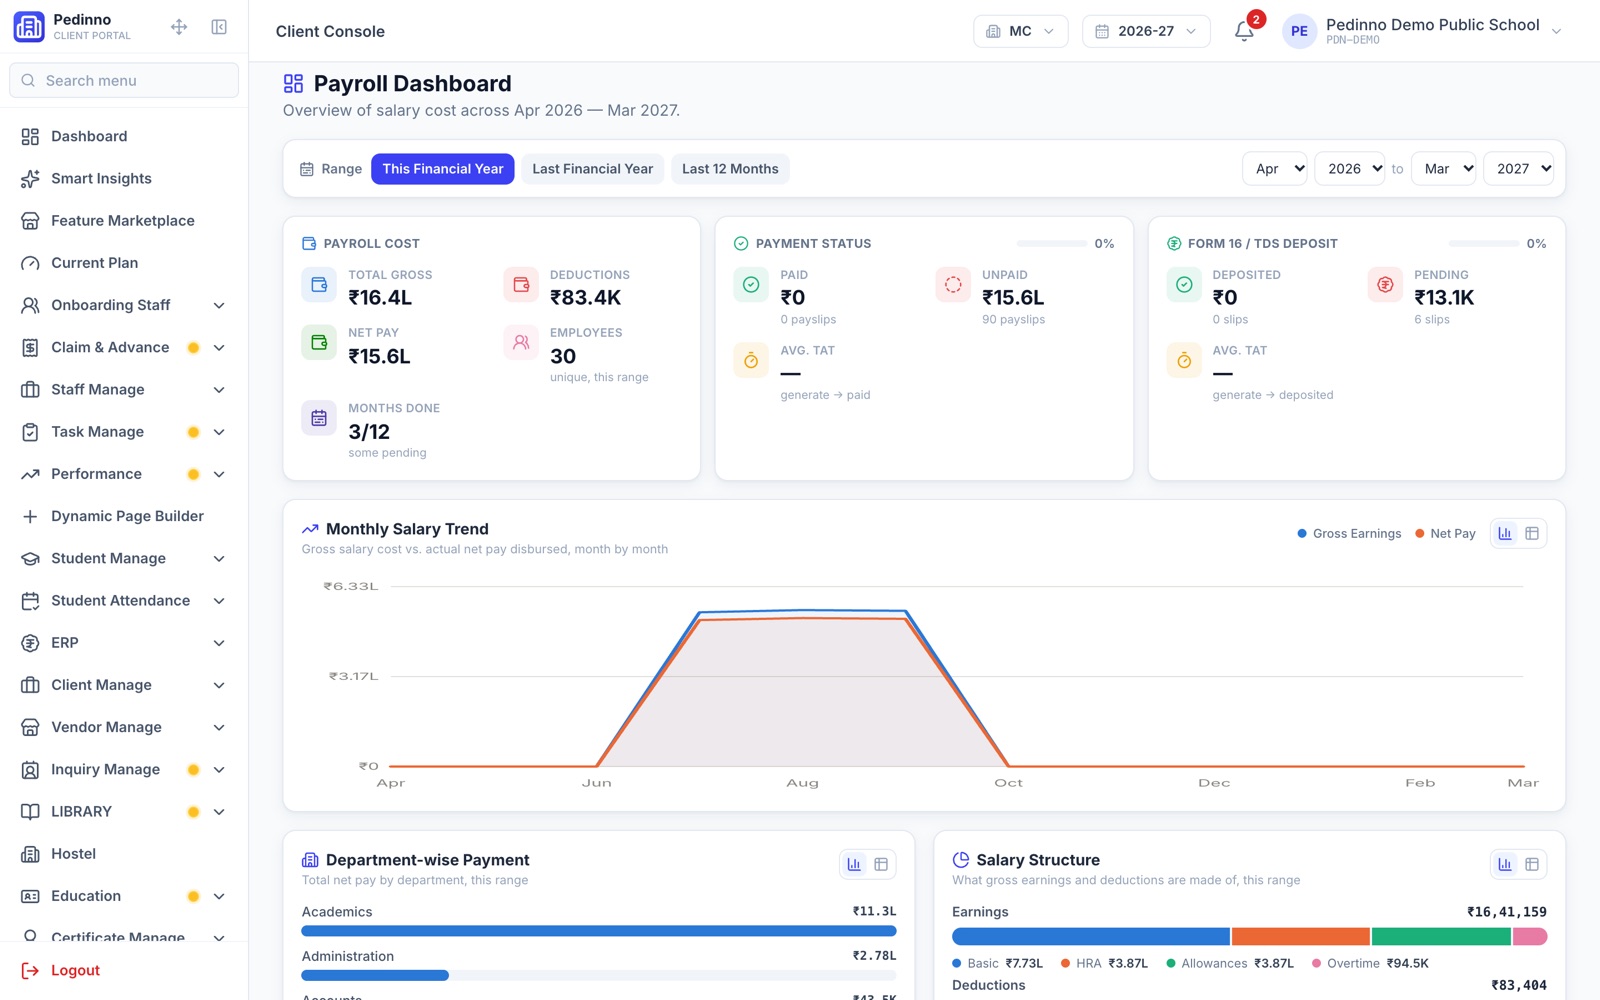Click the Academics payment bar
The image size is (1600, 1000).
[x=599, y=931]
